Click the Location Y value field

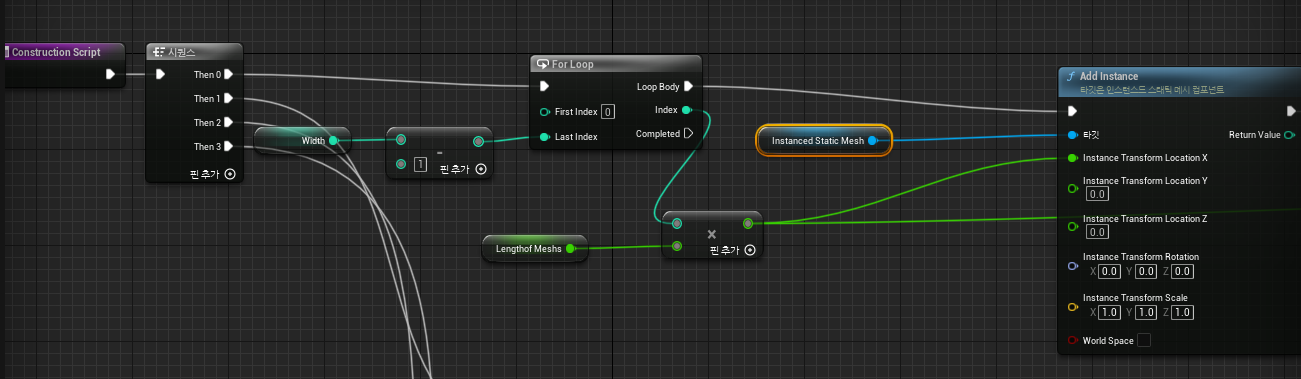(1096, 194)
